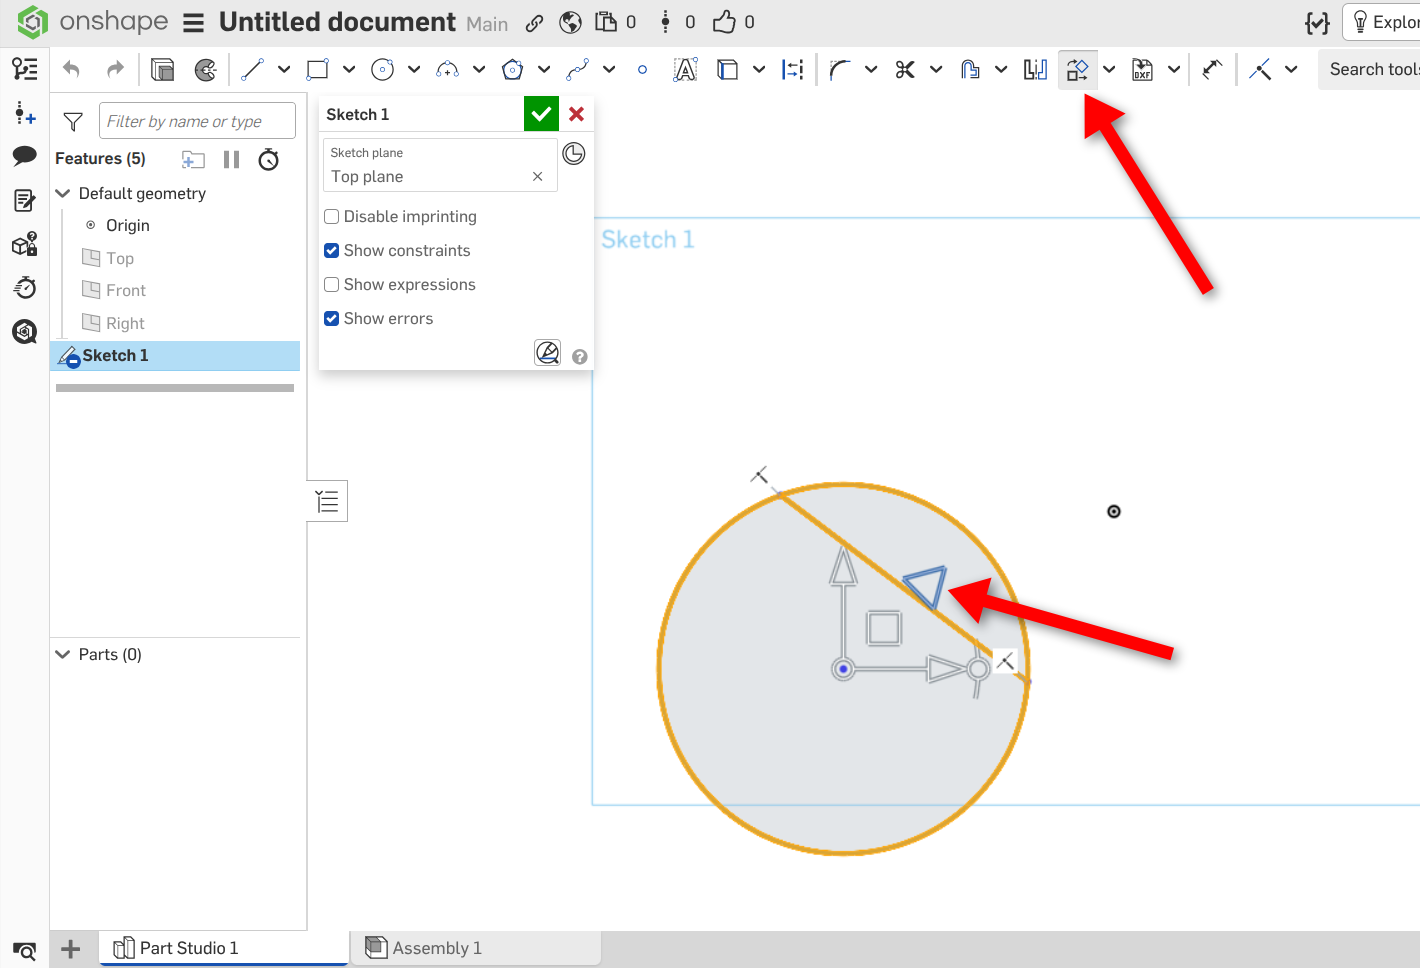Select the Line tool

pyautogui.click(x=252, y=69)
